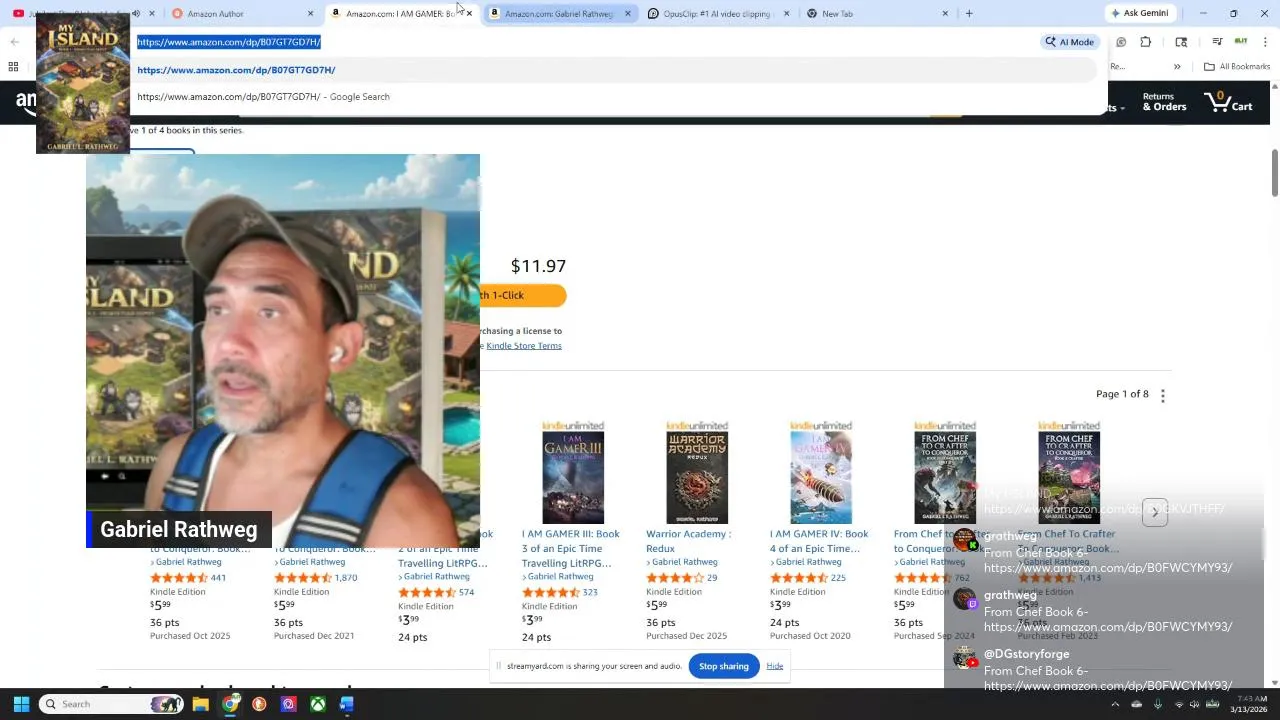Open the Amazon shopping cart
Screen dimensions: 1280x720
[1228, 101]
